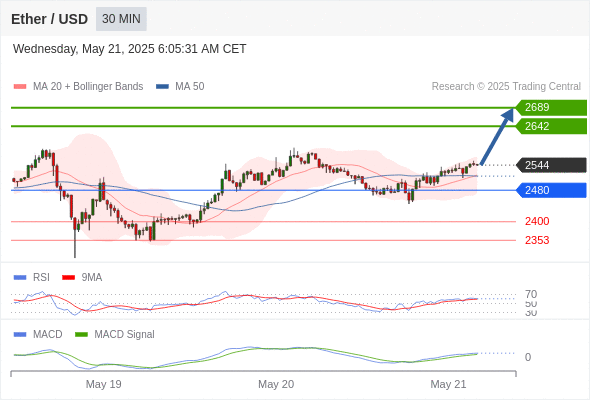Screen dimensions: 590x400
Task: Select the green 2642 resistance label
Action: tap(551, 126)
